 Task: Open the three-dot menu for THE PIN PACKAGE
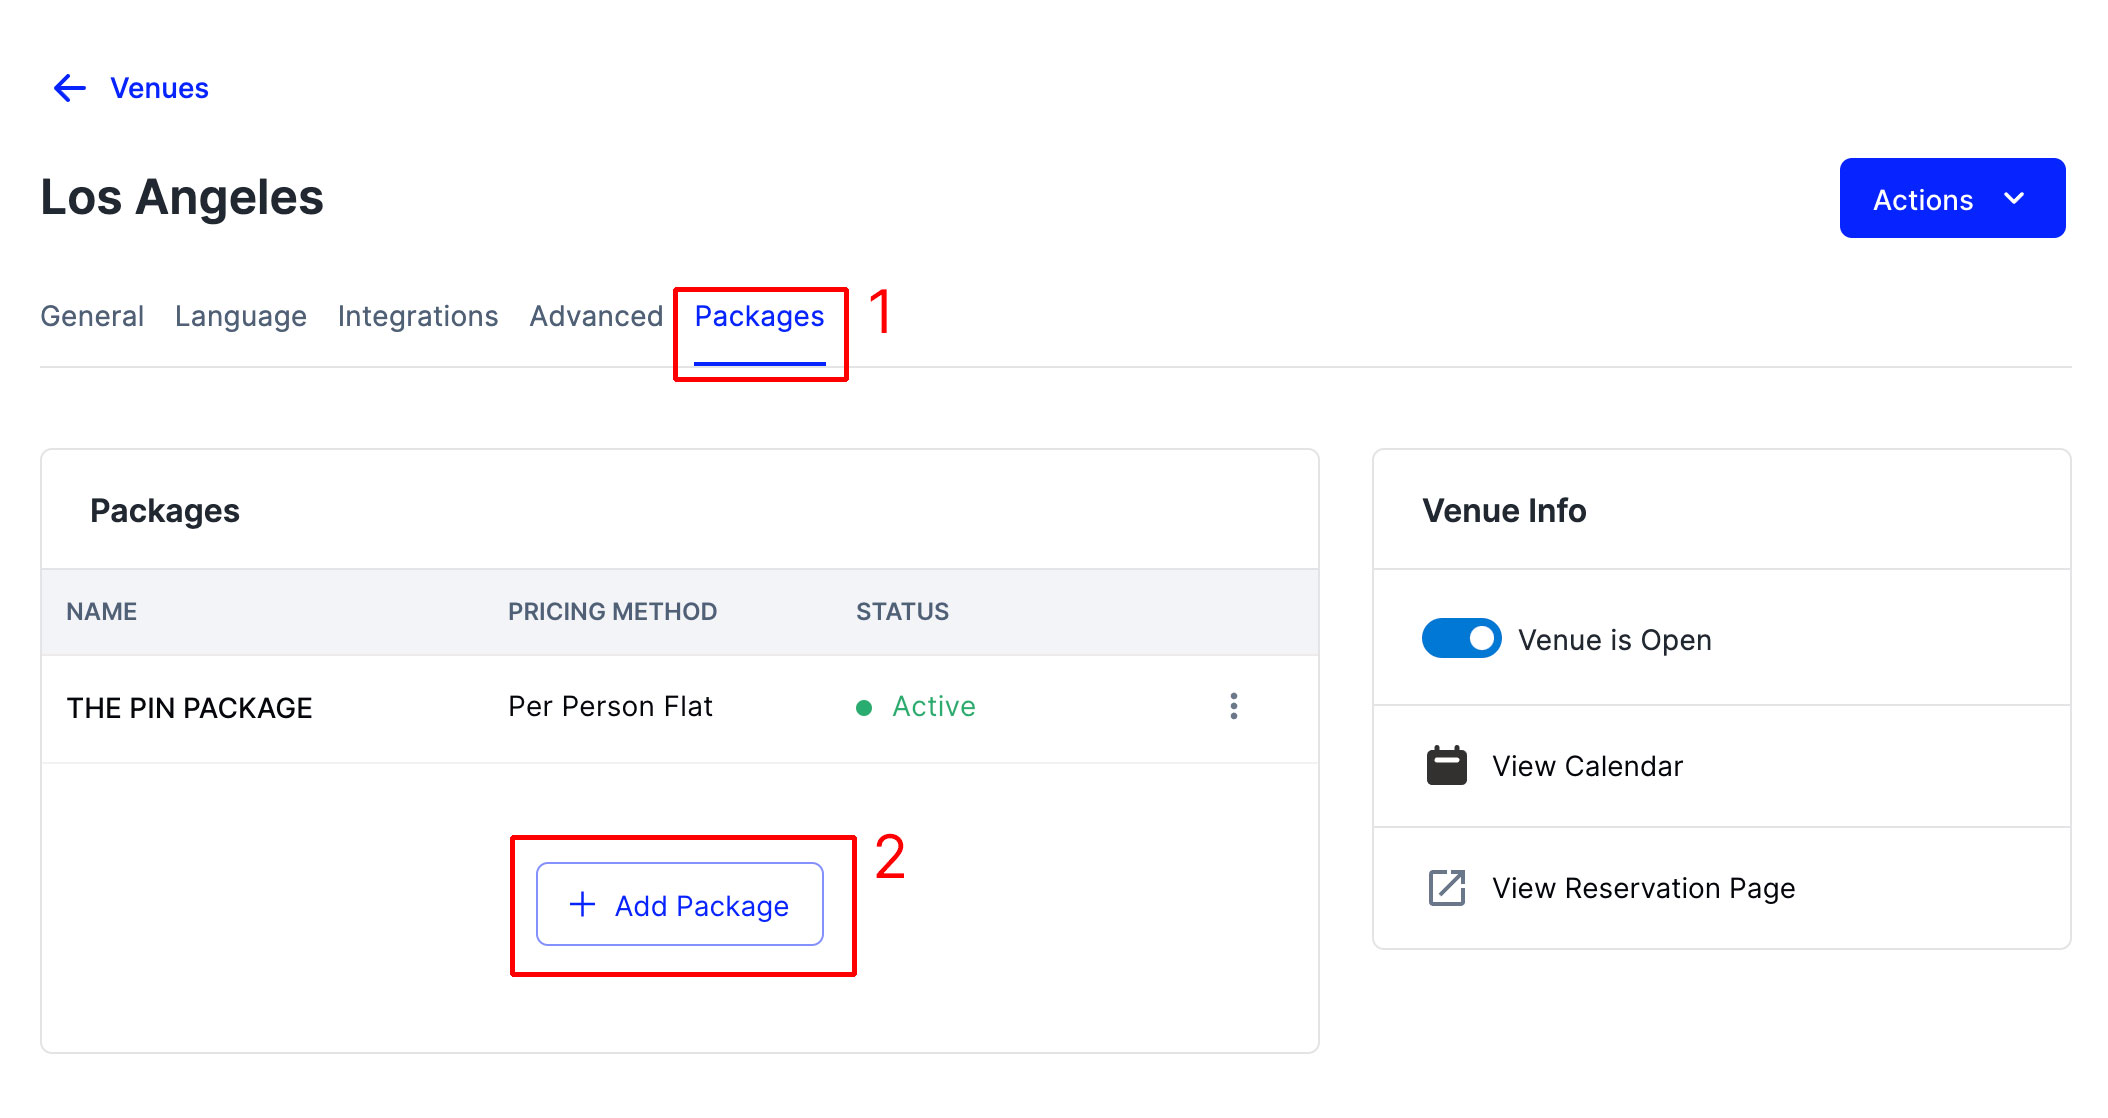click(1233, 707)
